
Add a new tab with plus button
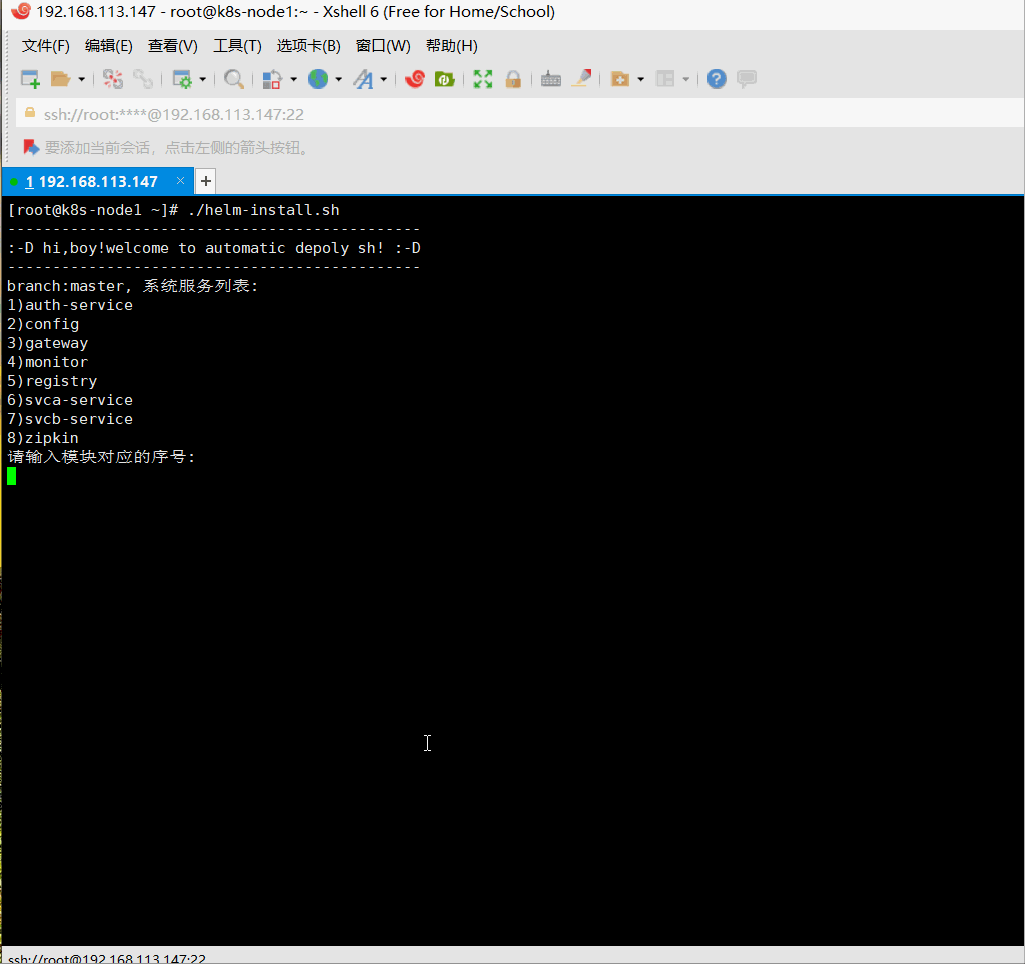point(206,181)
